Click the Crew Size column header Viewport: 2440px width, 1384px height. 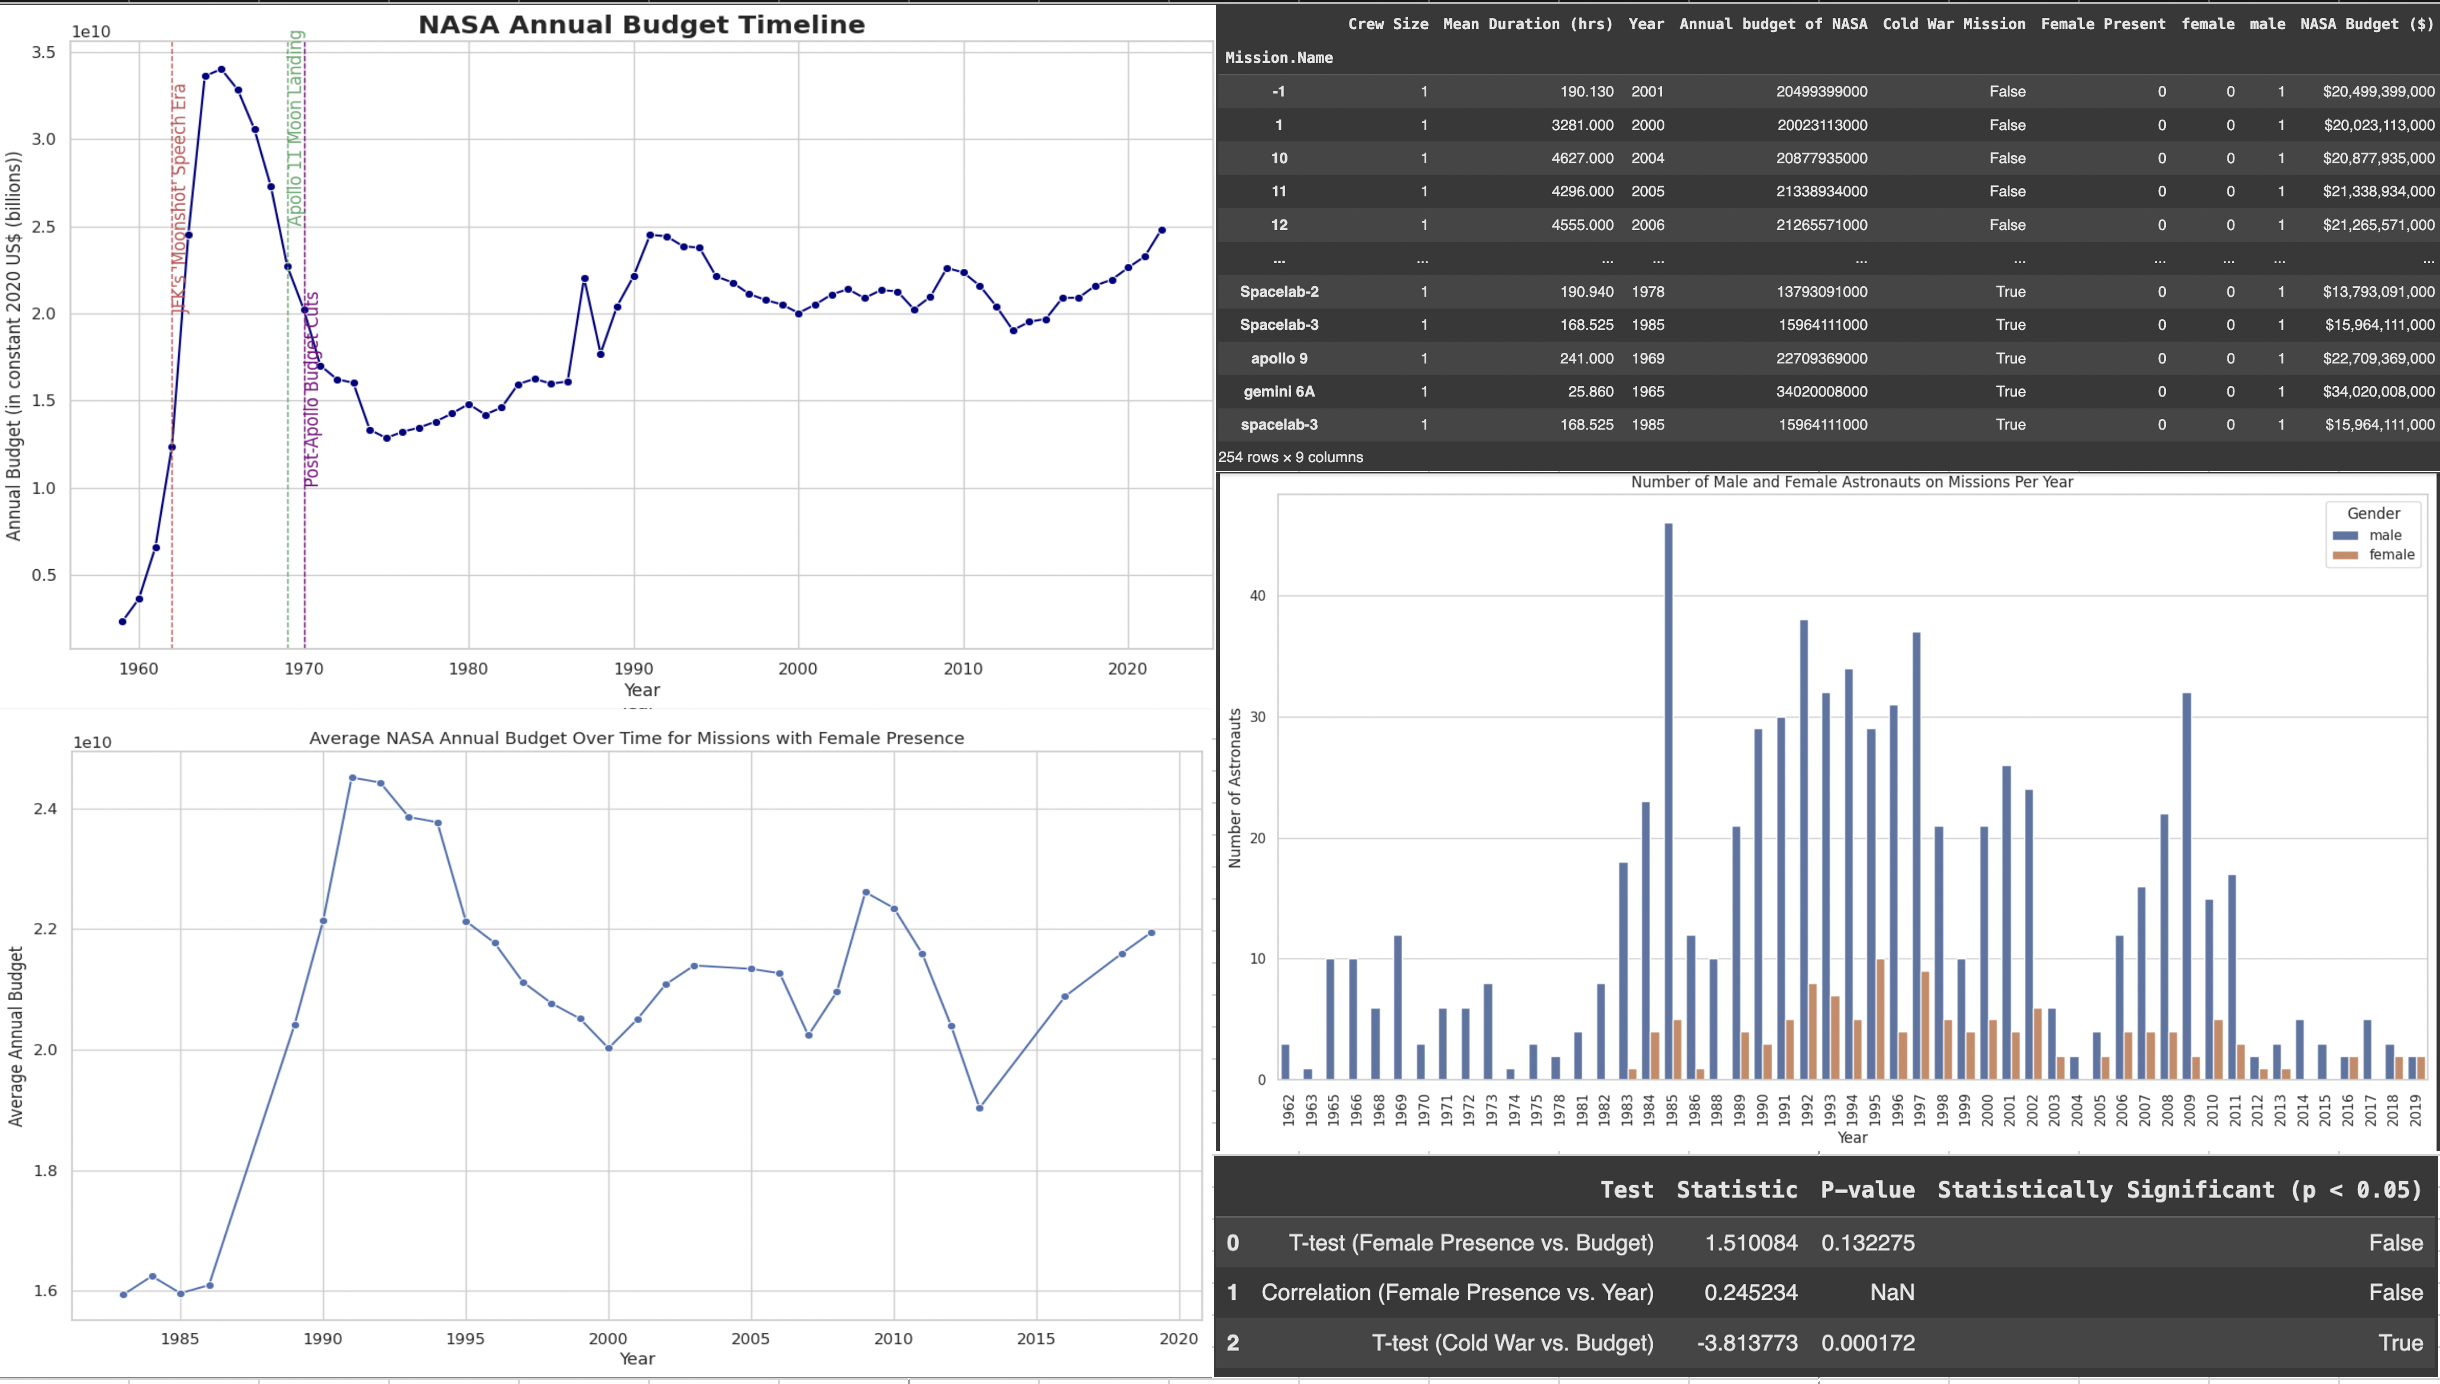pyautogui.click(x=1387, y=24)
